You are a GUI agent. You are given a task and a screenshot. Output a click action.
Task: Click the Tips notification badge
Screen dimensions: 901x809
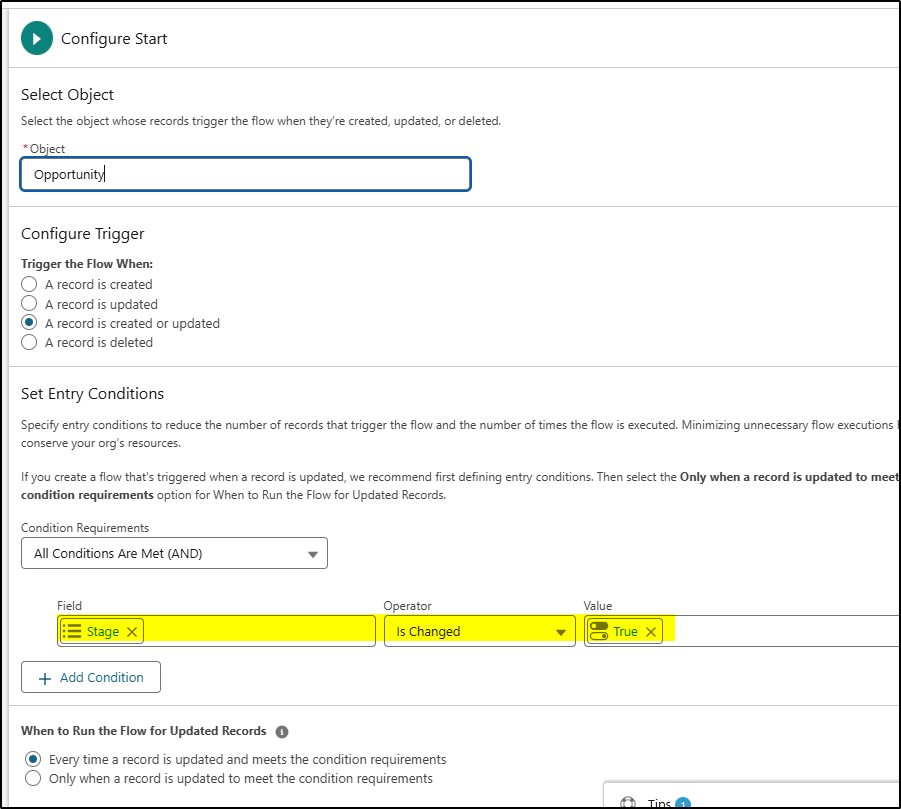(684, 803)
